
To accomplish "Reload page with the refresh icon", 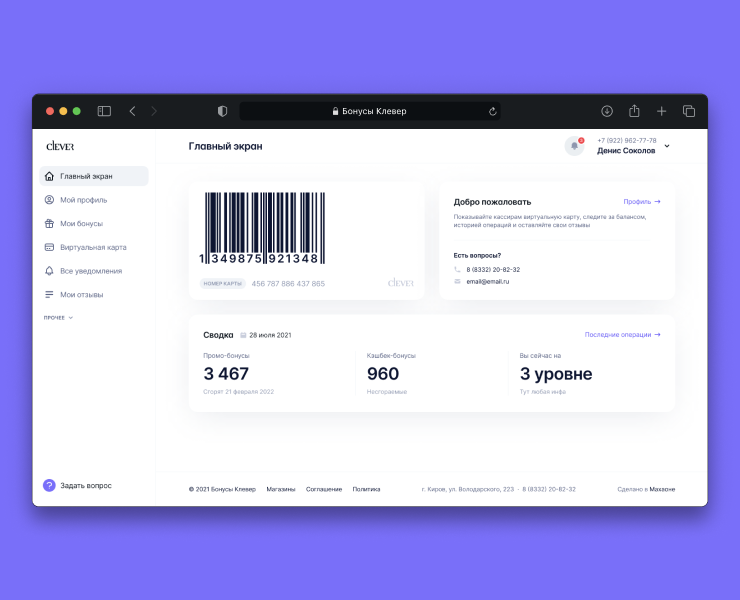I will [x=492, y=111].
